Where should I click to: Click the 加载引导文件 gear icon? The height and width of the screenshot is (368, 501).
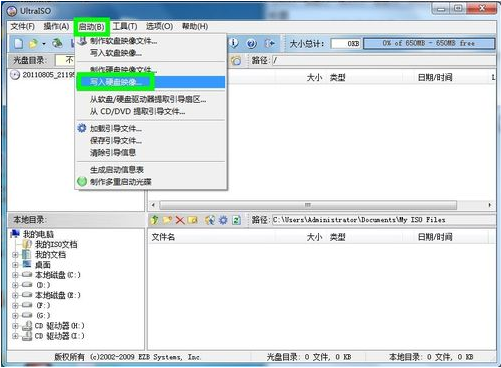[82, 128]
